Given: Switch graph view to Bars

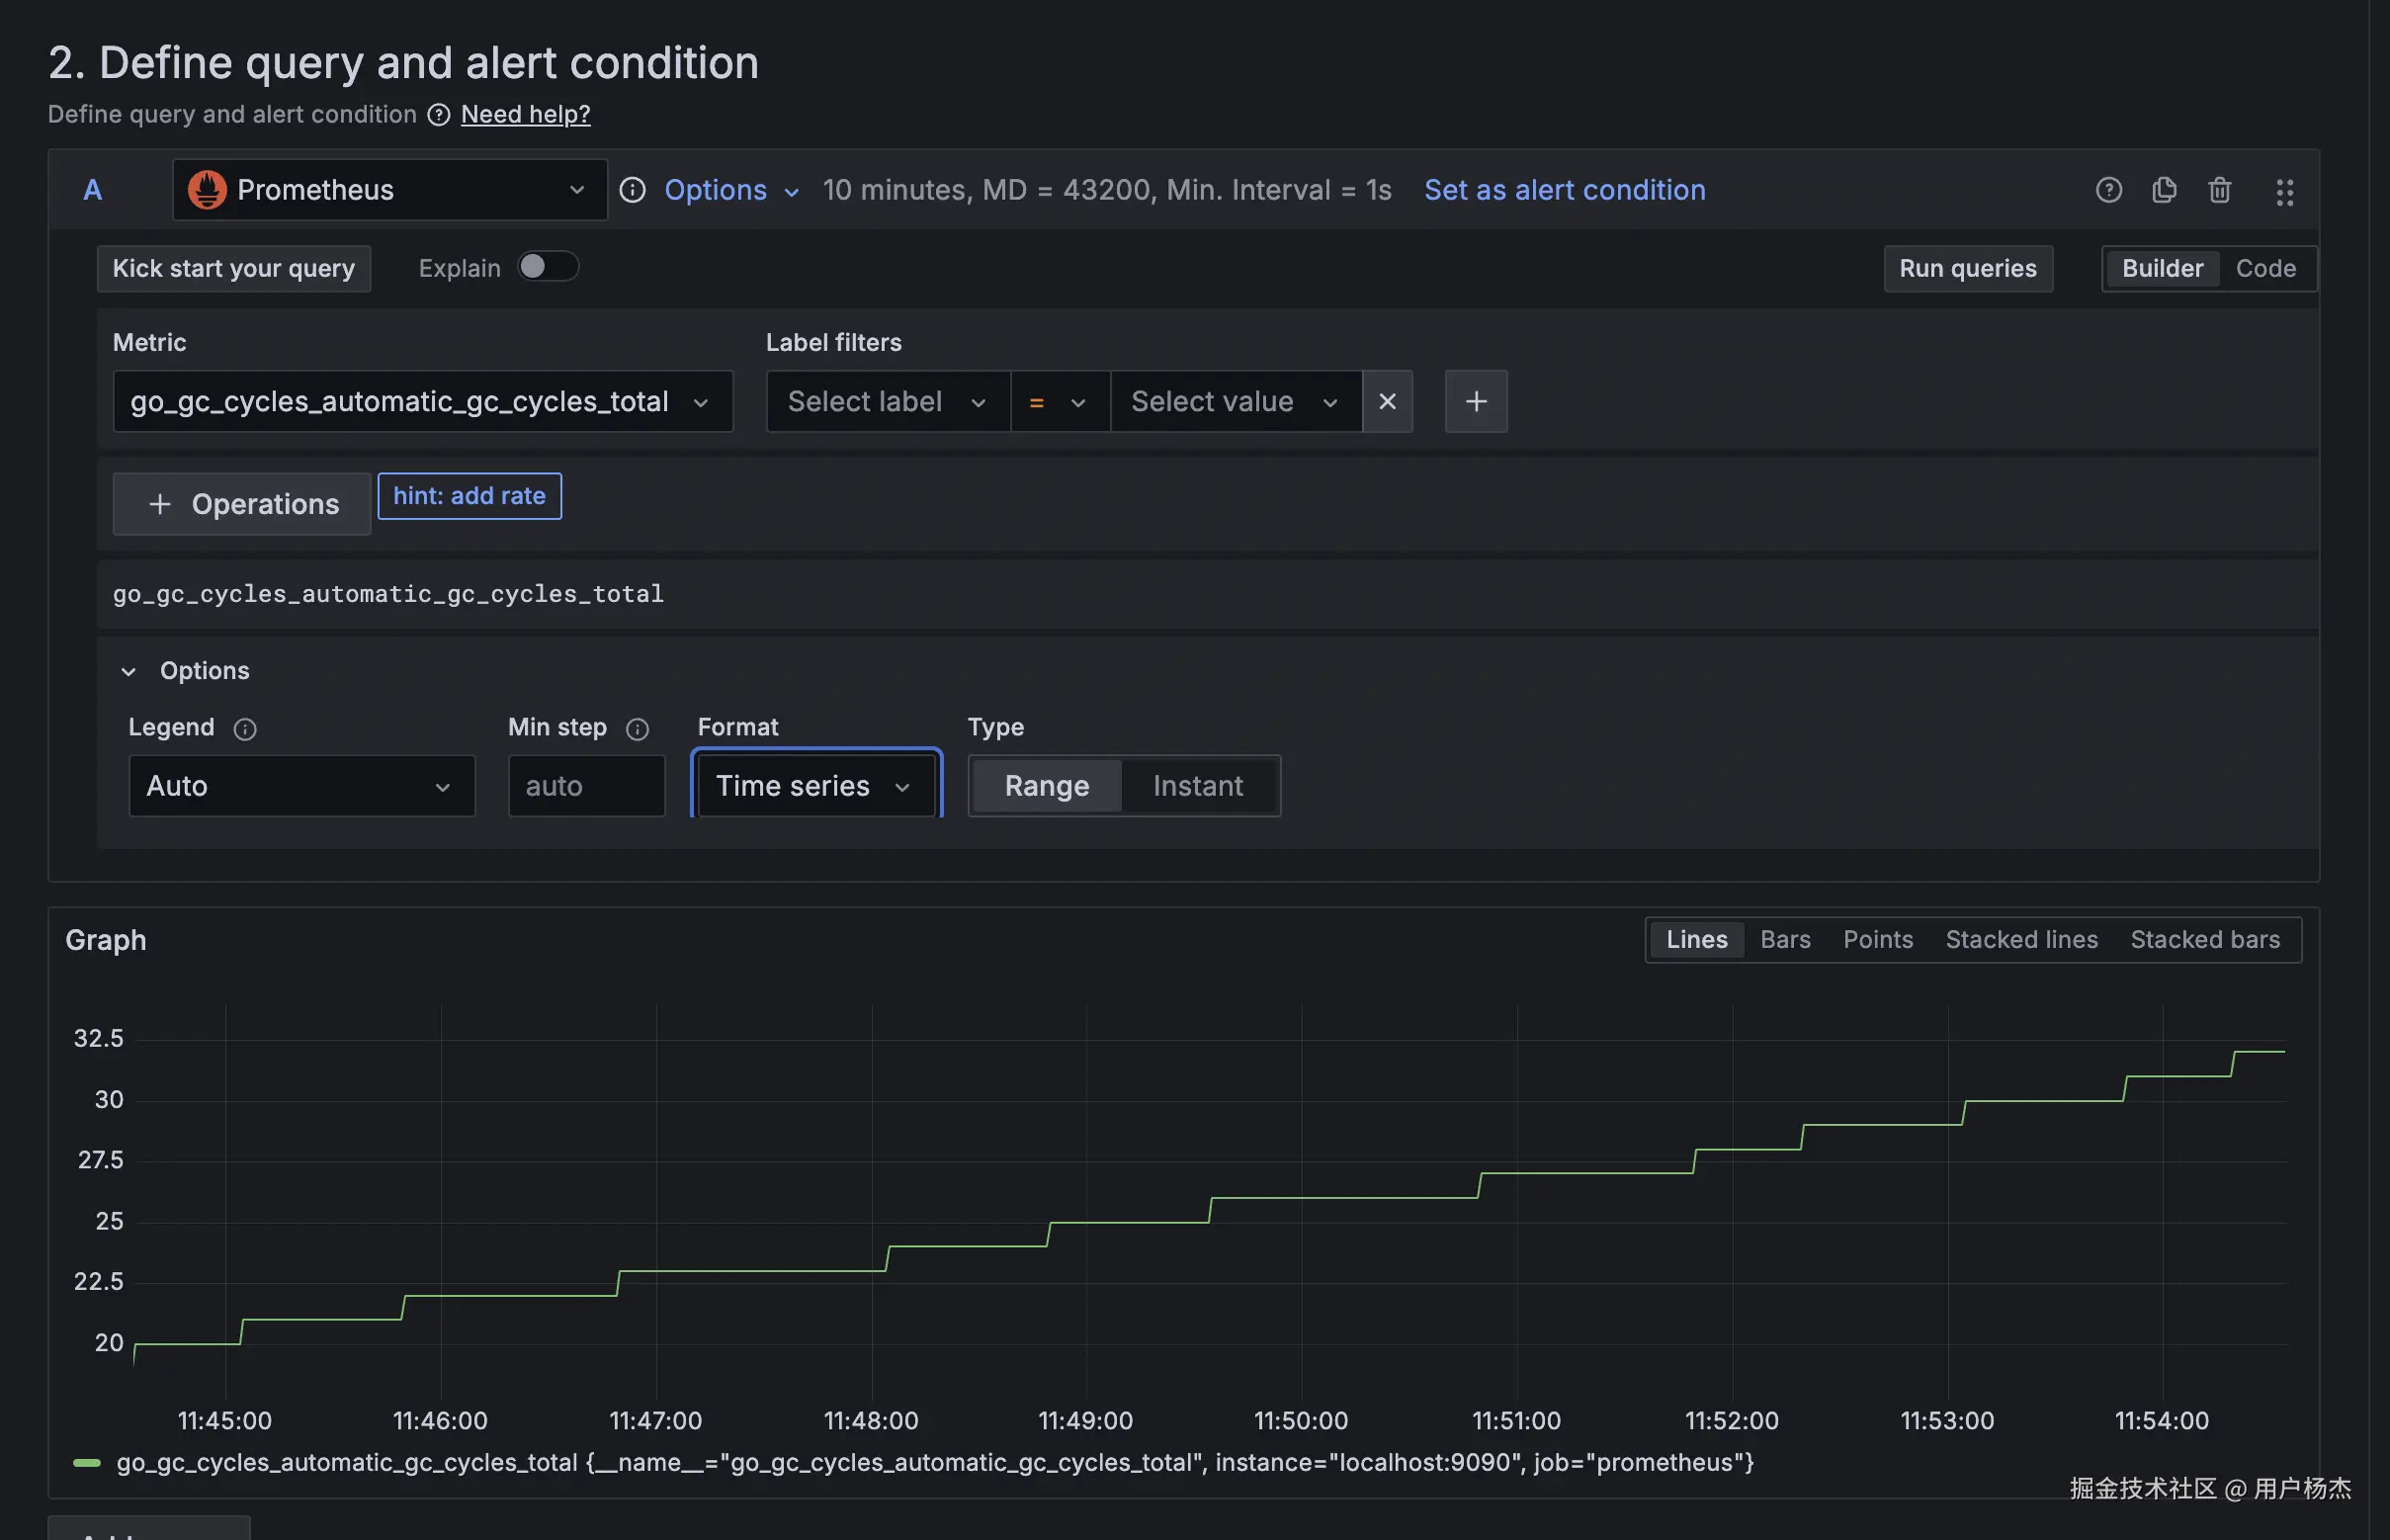Looking at the screenshot, I should pyautogui.click(x=1785, y=940).
